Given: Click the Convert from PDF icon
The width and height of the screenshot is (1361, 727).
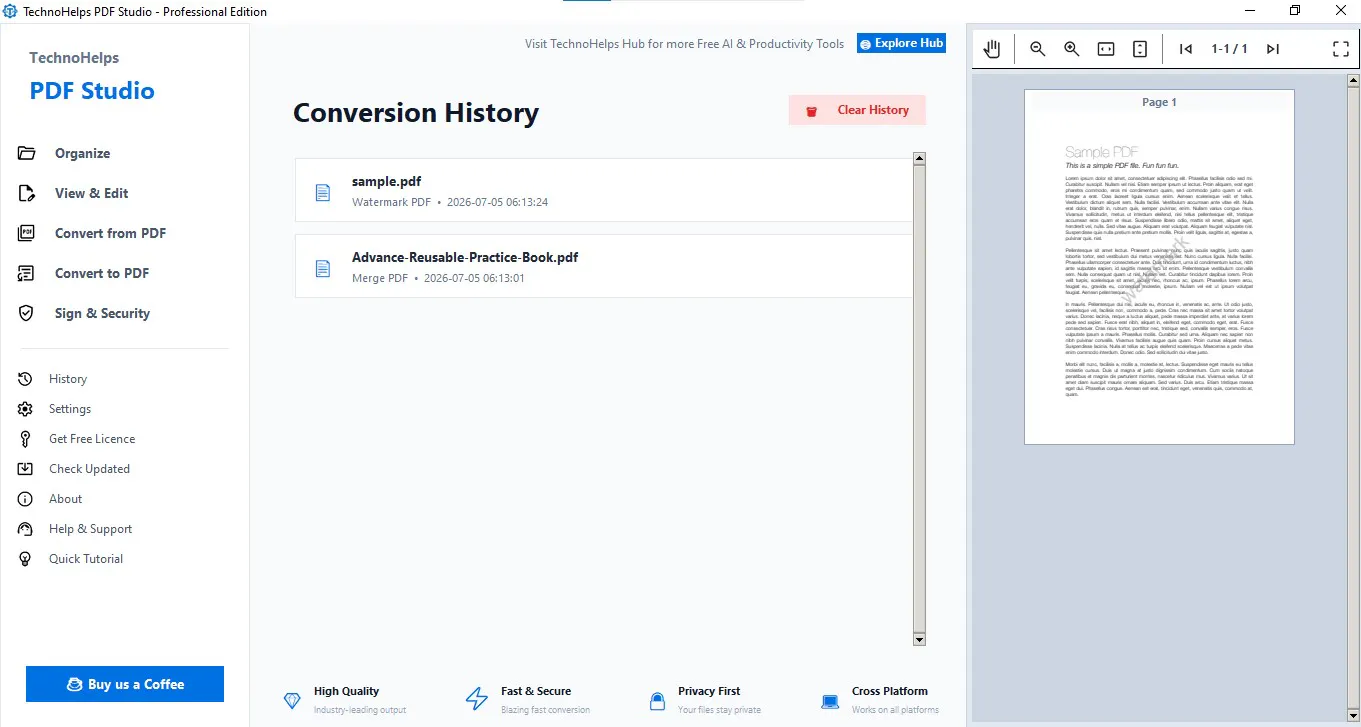Looking at the screenshot, I should coord(27,233).
